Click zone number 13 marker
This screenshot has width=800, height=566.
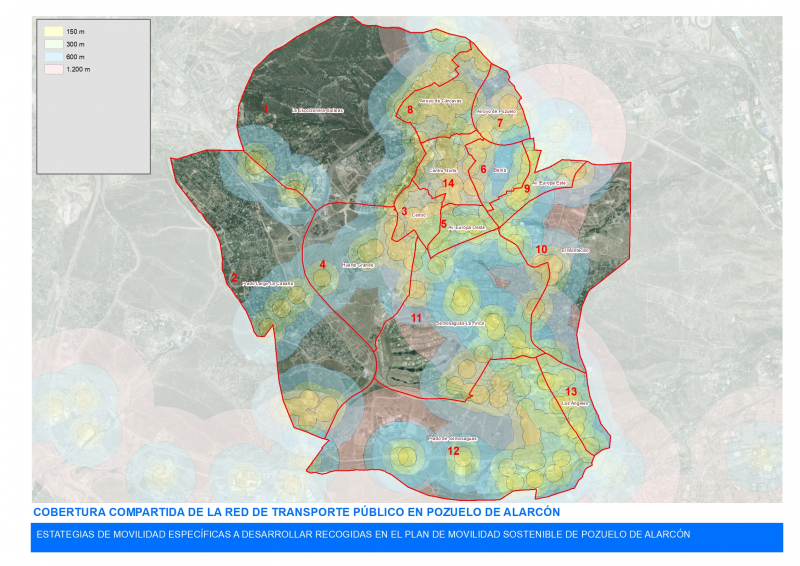(571, 391)
